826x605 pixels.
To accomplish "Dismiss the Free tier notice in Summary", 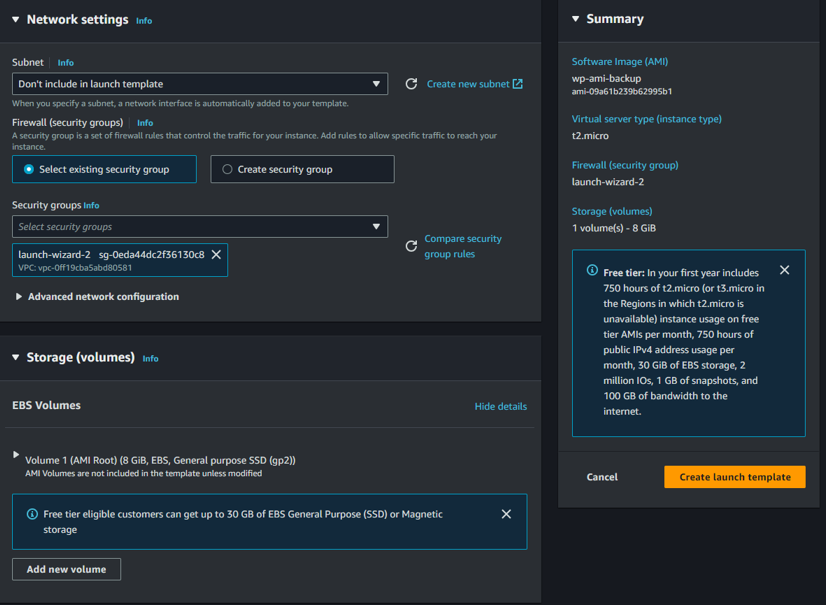I will pyautogui.click(x=785, y=270).
